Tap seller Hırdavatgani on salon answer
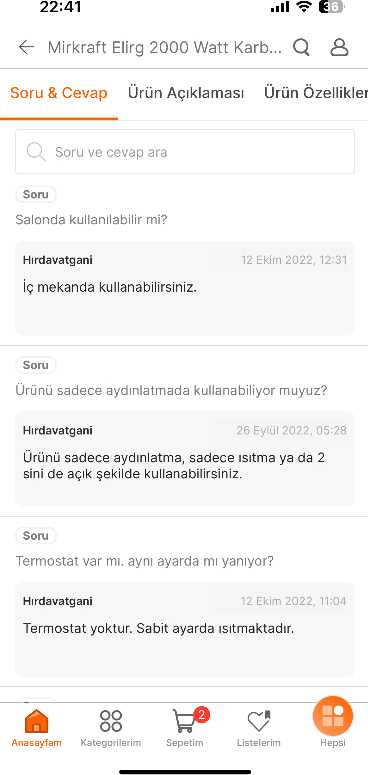 point(57,260)
